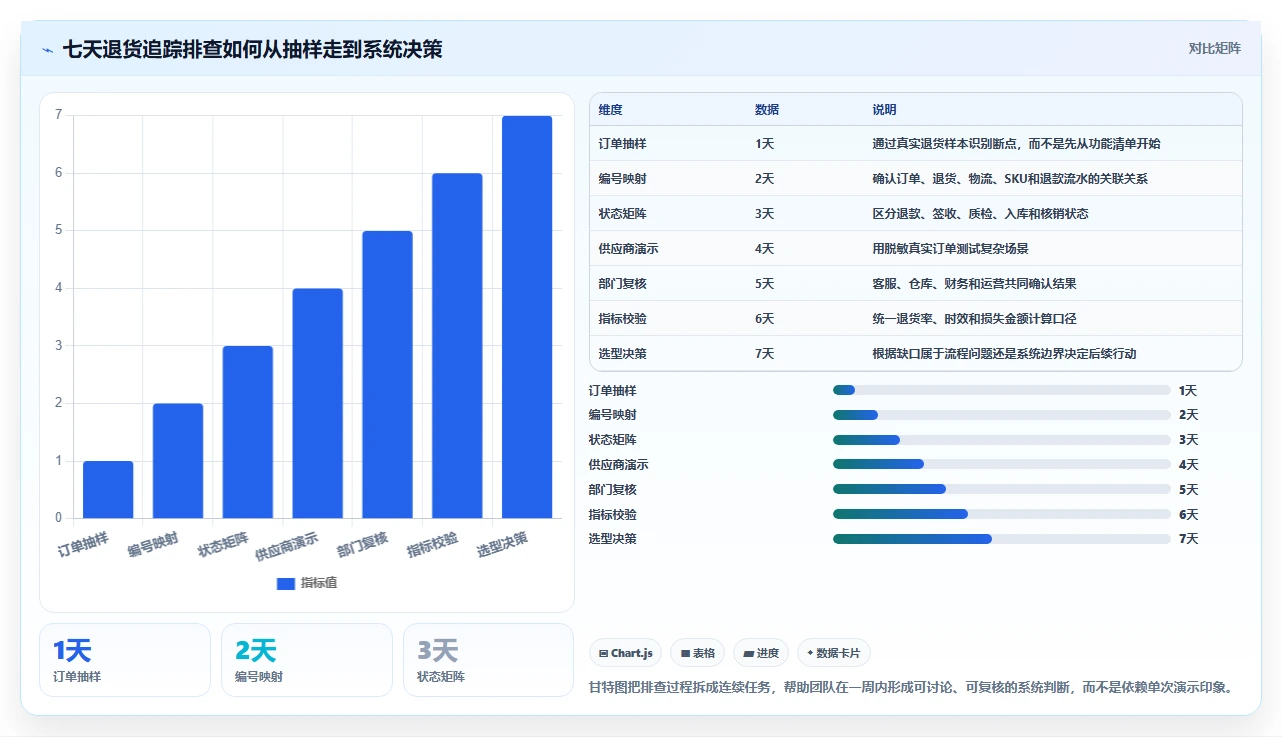Image resolution: width=1282 pixels, height=737 pixels.
Task: Click the 状态矩阵 progress bar
Action: 1001,440
